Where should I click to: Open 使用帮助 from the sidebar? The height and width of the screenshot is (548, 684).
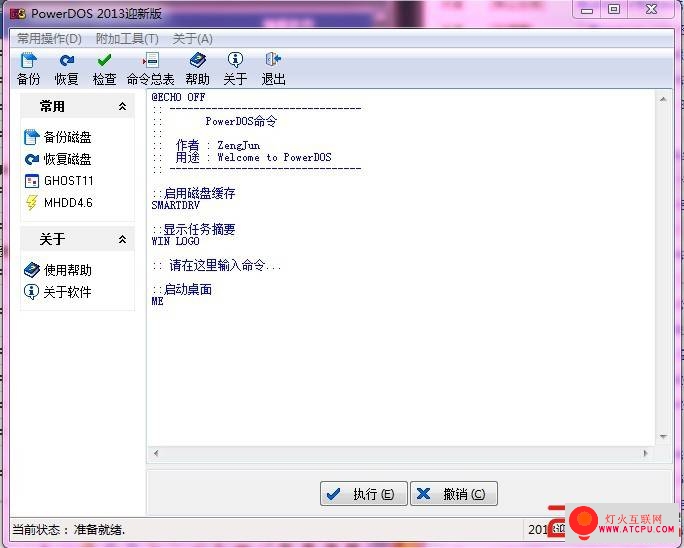click(68, 270)
